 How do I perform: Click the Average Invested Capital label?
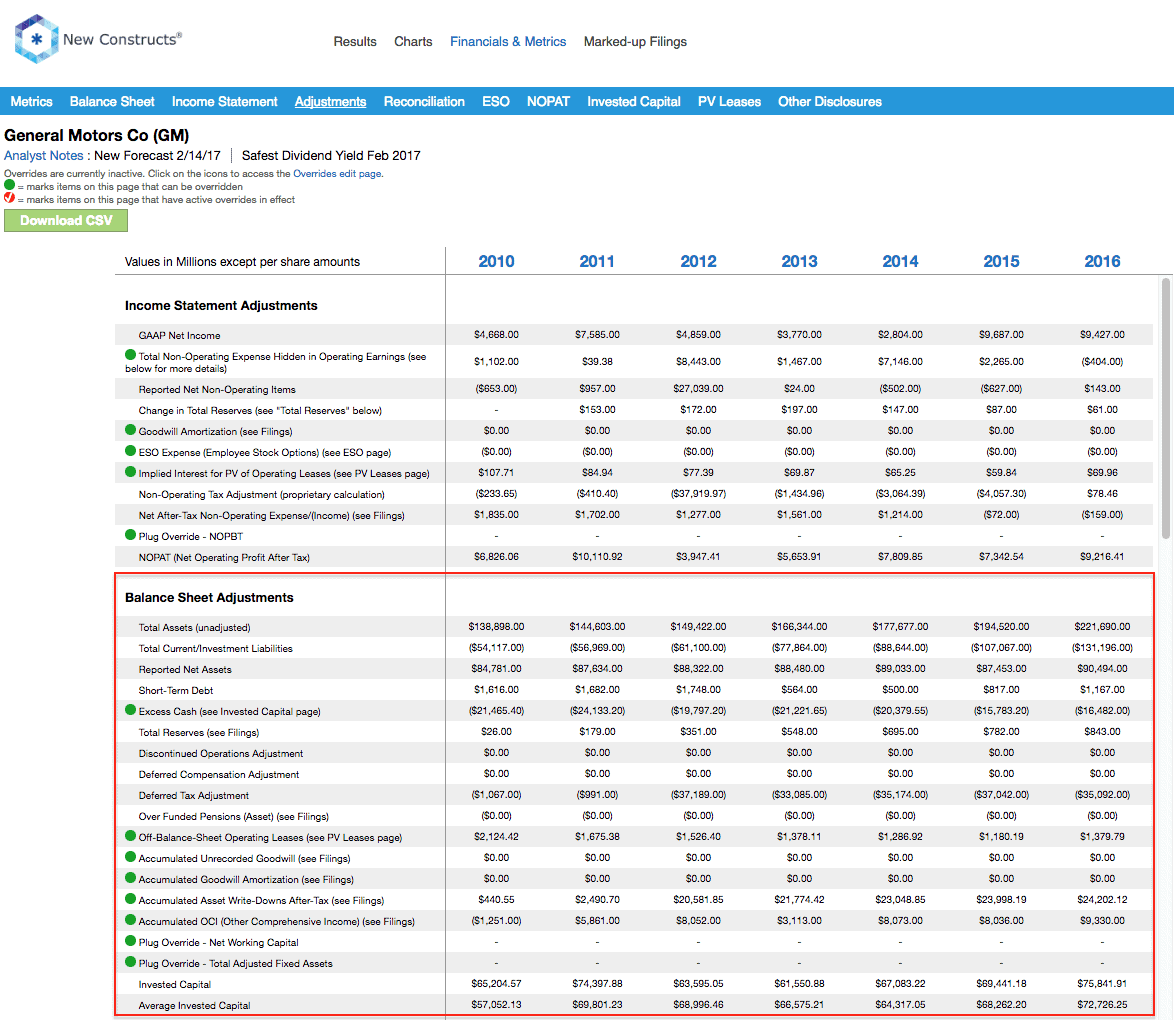[194, 1005]
